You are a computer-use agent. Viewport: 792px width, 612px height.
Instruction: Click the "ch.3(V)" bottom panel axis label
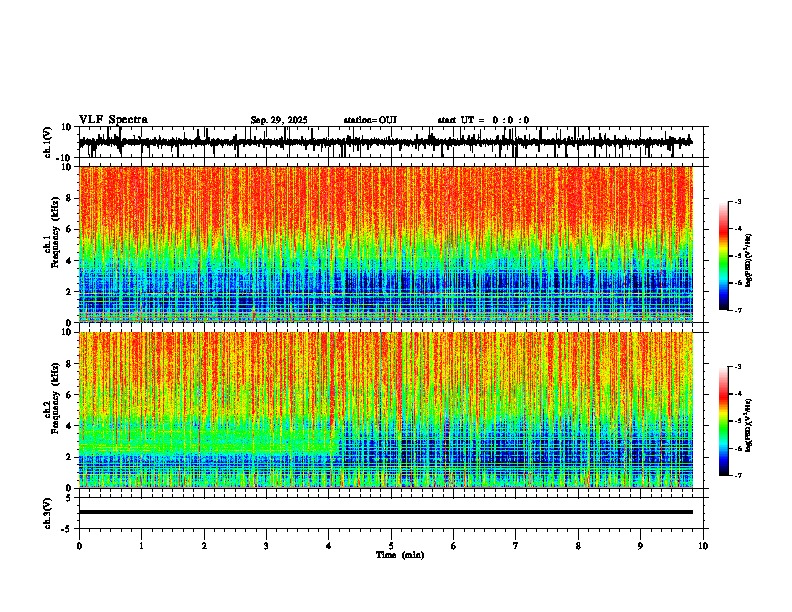(x=47, y=513)
